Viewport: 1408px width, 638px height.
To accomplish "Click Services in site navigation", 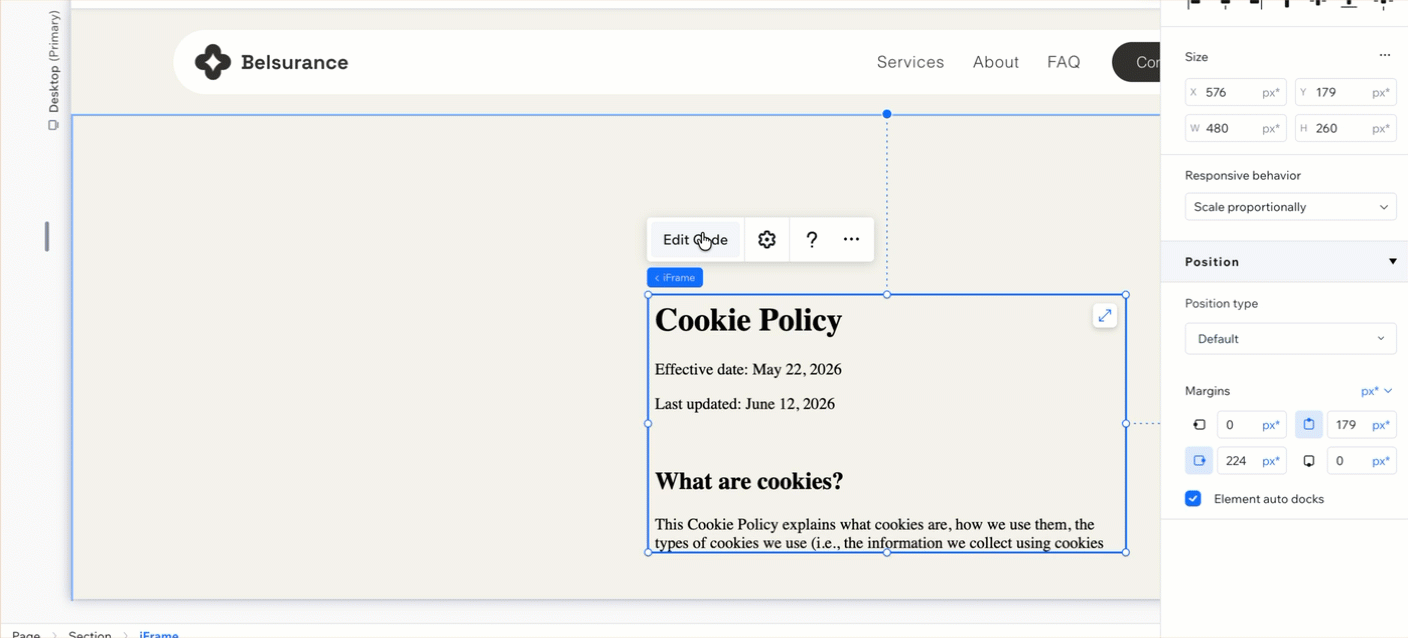I will (x=910, y=62).
